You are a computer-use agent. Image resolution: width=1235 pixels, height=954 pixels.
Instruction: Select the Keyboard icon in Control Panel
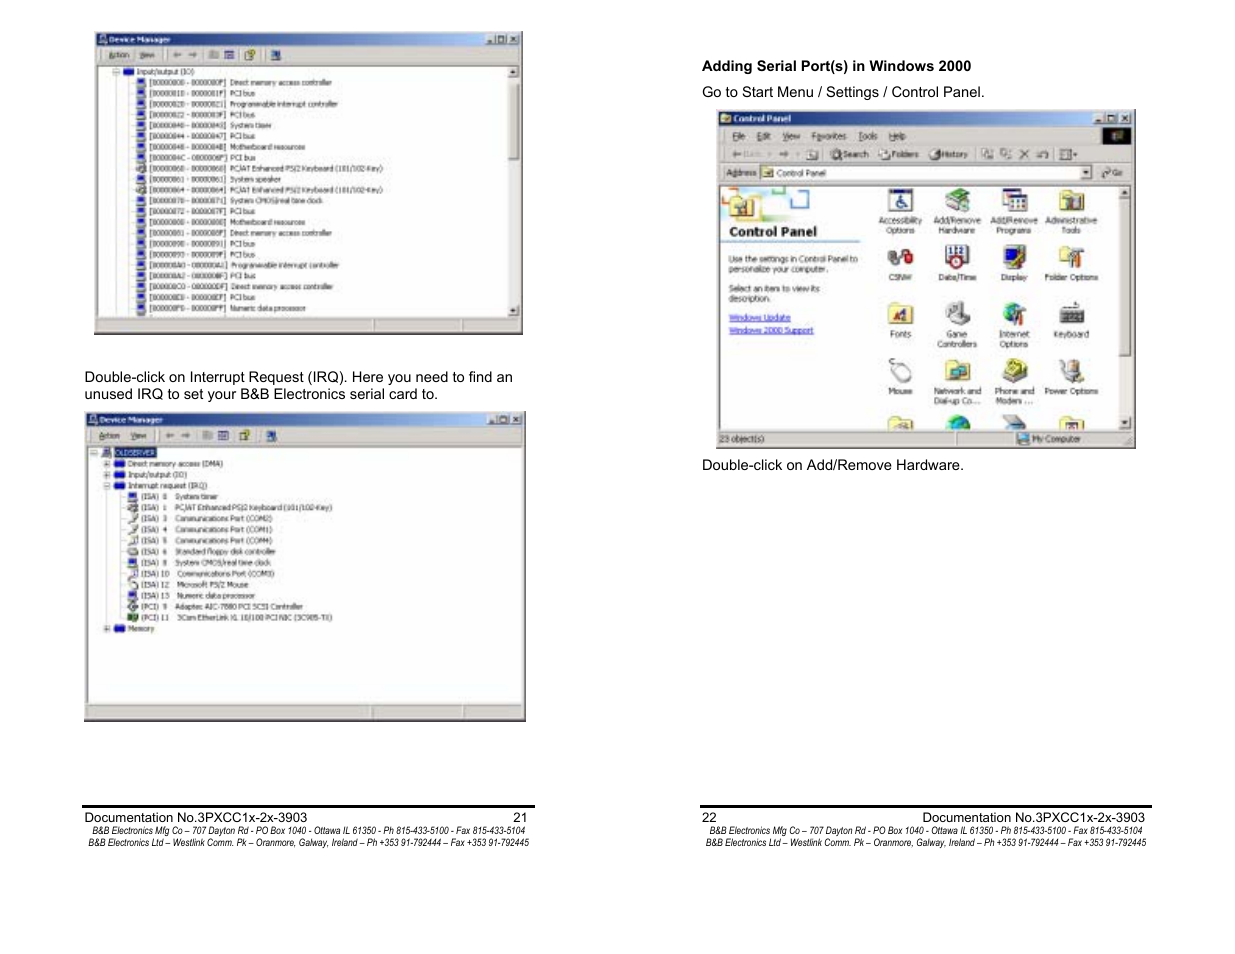(1071, 322)
